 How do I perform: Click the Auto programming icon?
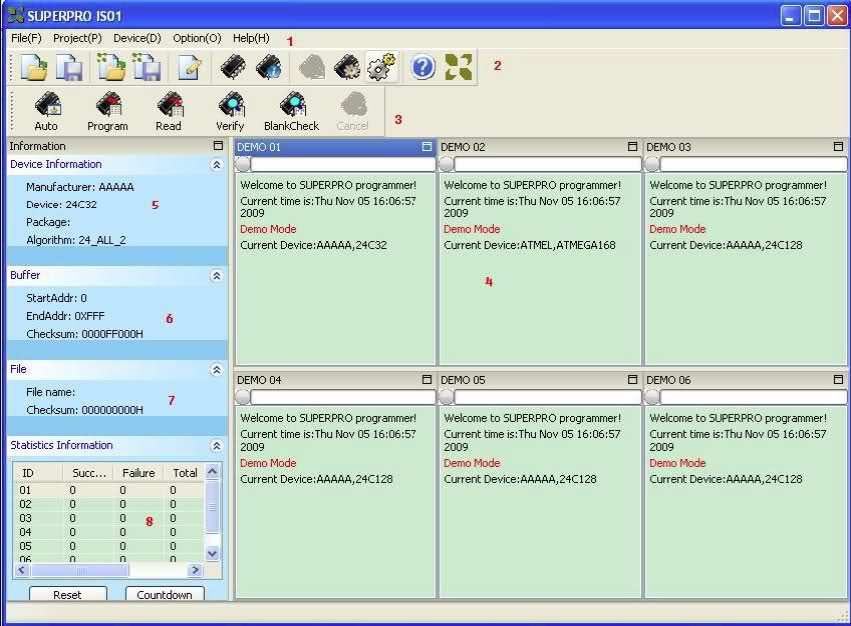click(x=46, y=108)
